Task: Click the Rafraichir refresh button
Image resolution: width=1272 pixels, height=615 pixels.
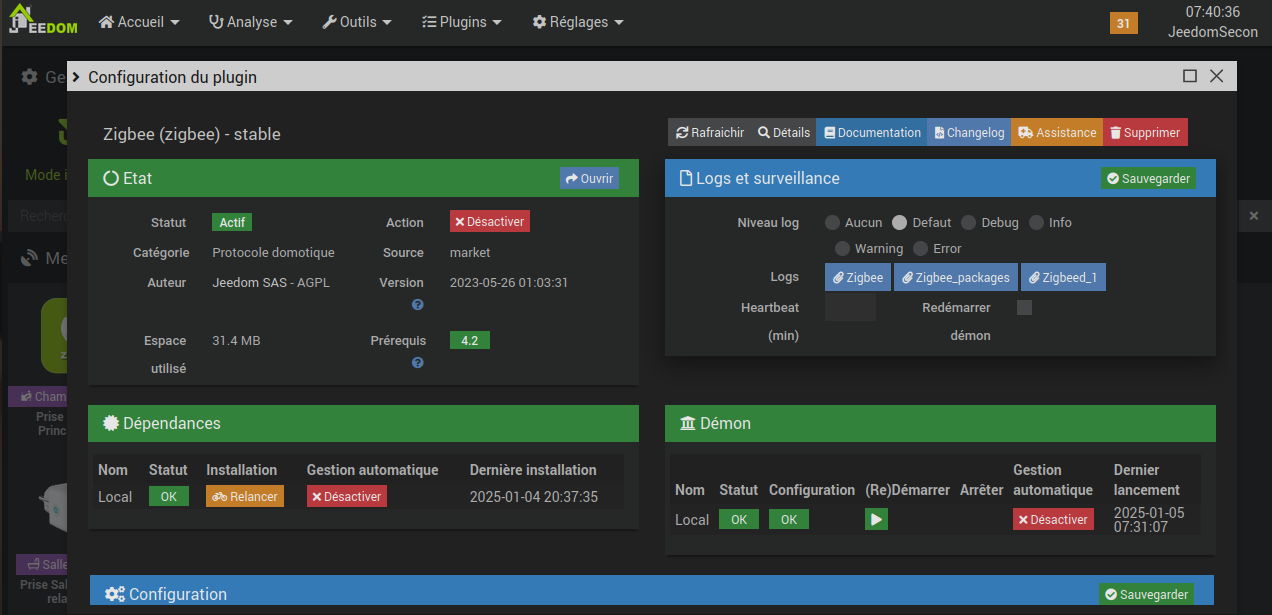Action: pos(710,133)
